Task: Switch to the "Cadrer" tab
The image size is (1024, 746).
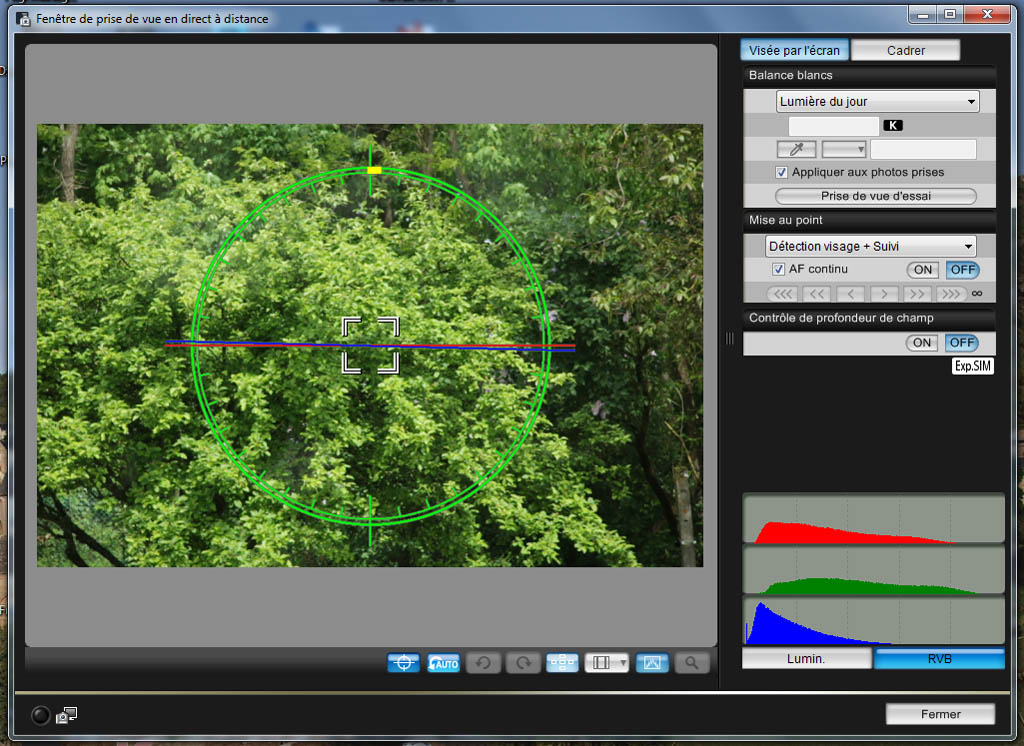Action: [x=905, y=51]
